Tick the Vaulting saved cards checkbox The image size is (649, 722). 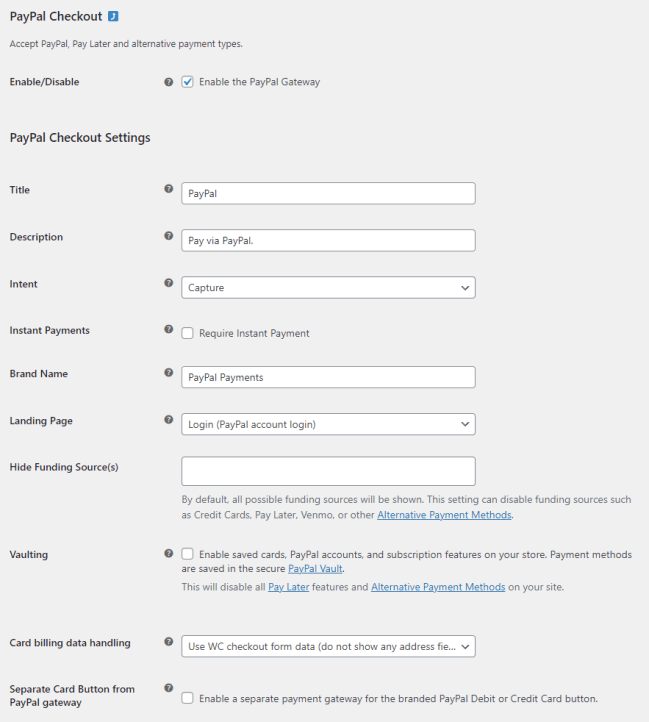point(187,553)
